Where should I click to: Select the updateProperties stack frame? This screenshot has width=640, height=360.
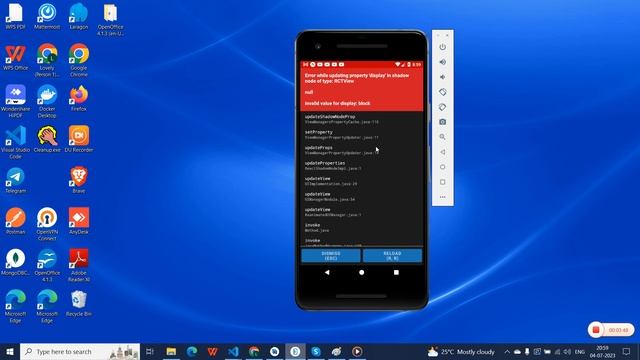coord(362,166)
